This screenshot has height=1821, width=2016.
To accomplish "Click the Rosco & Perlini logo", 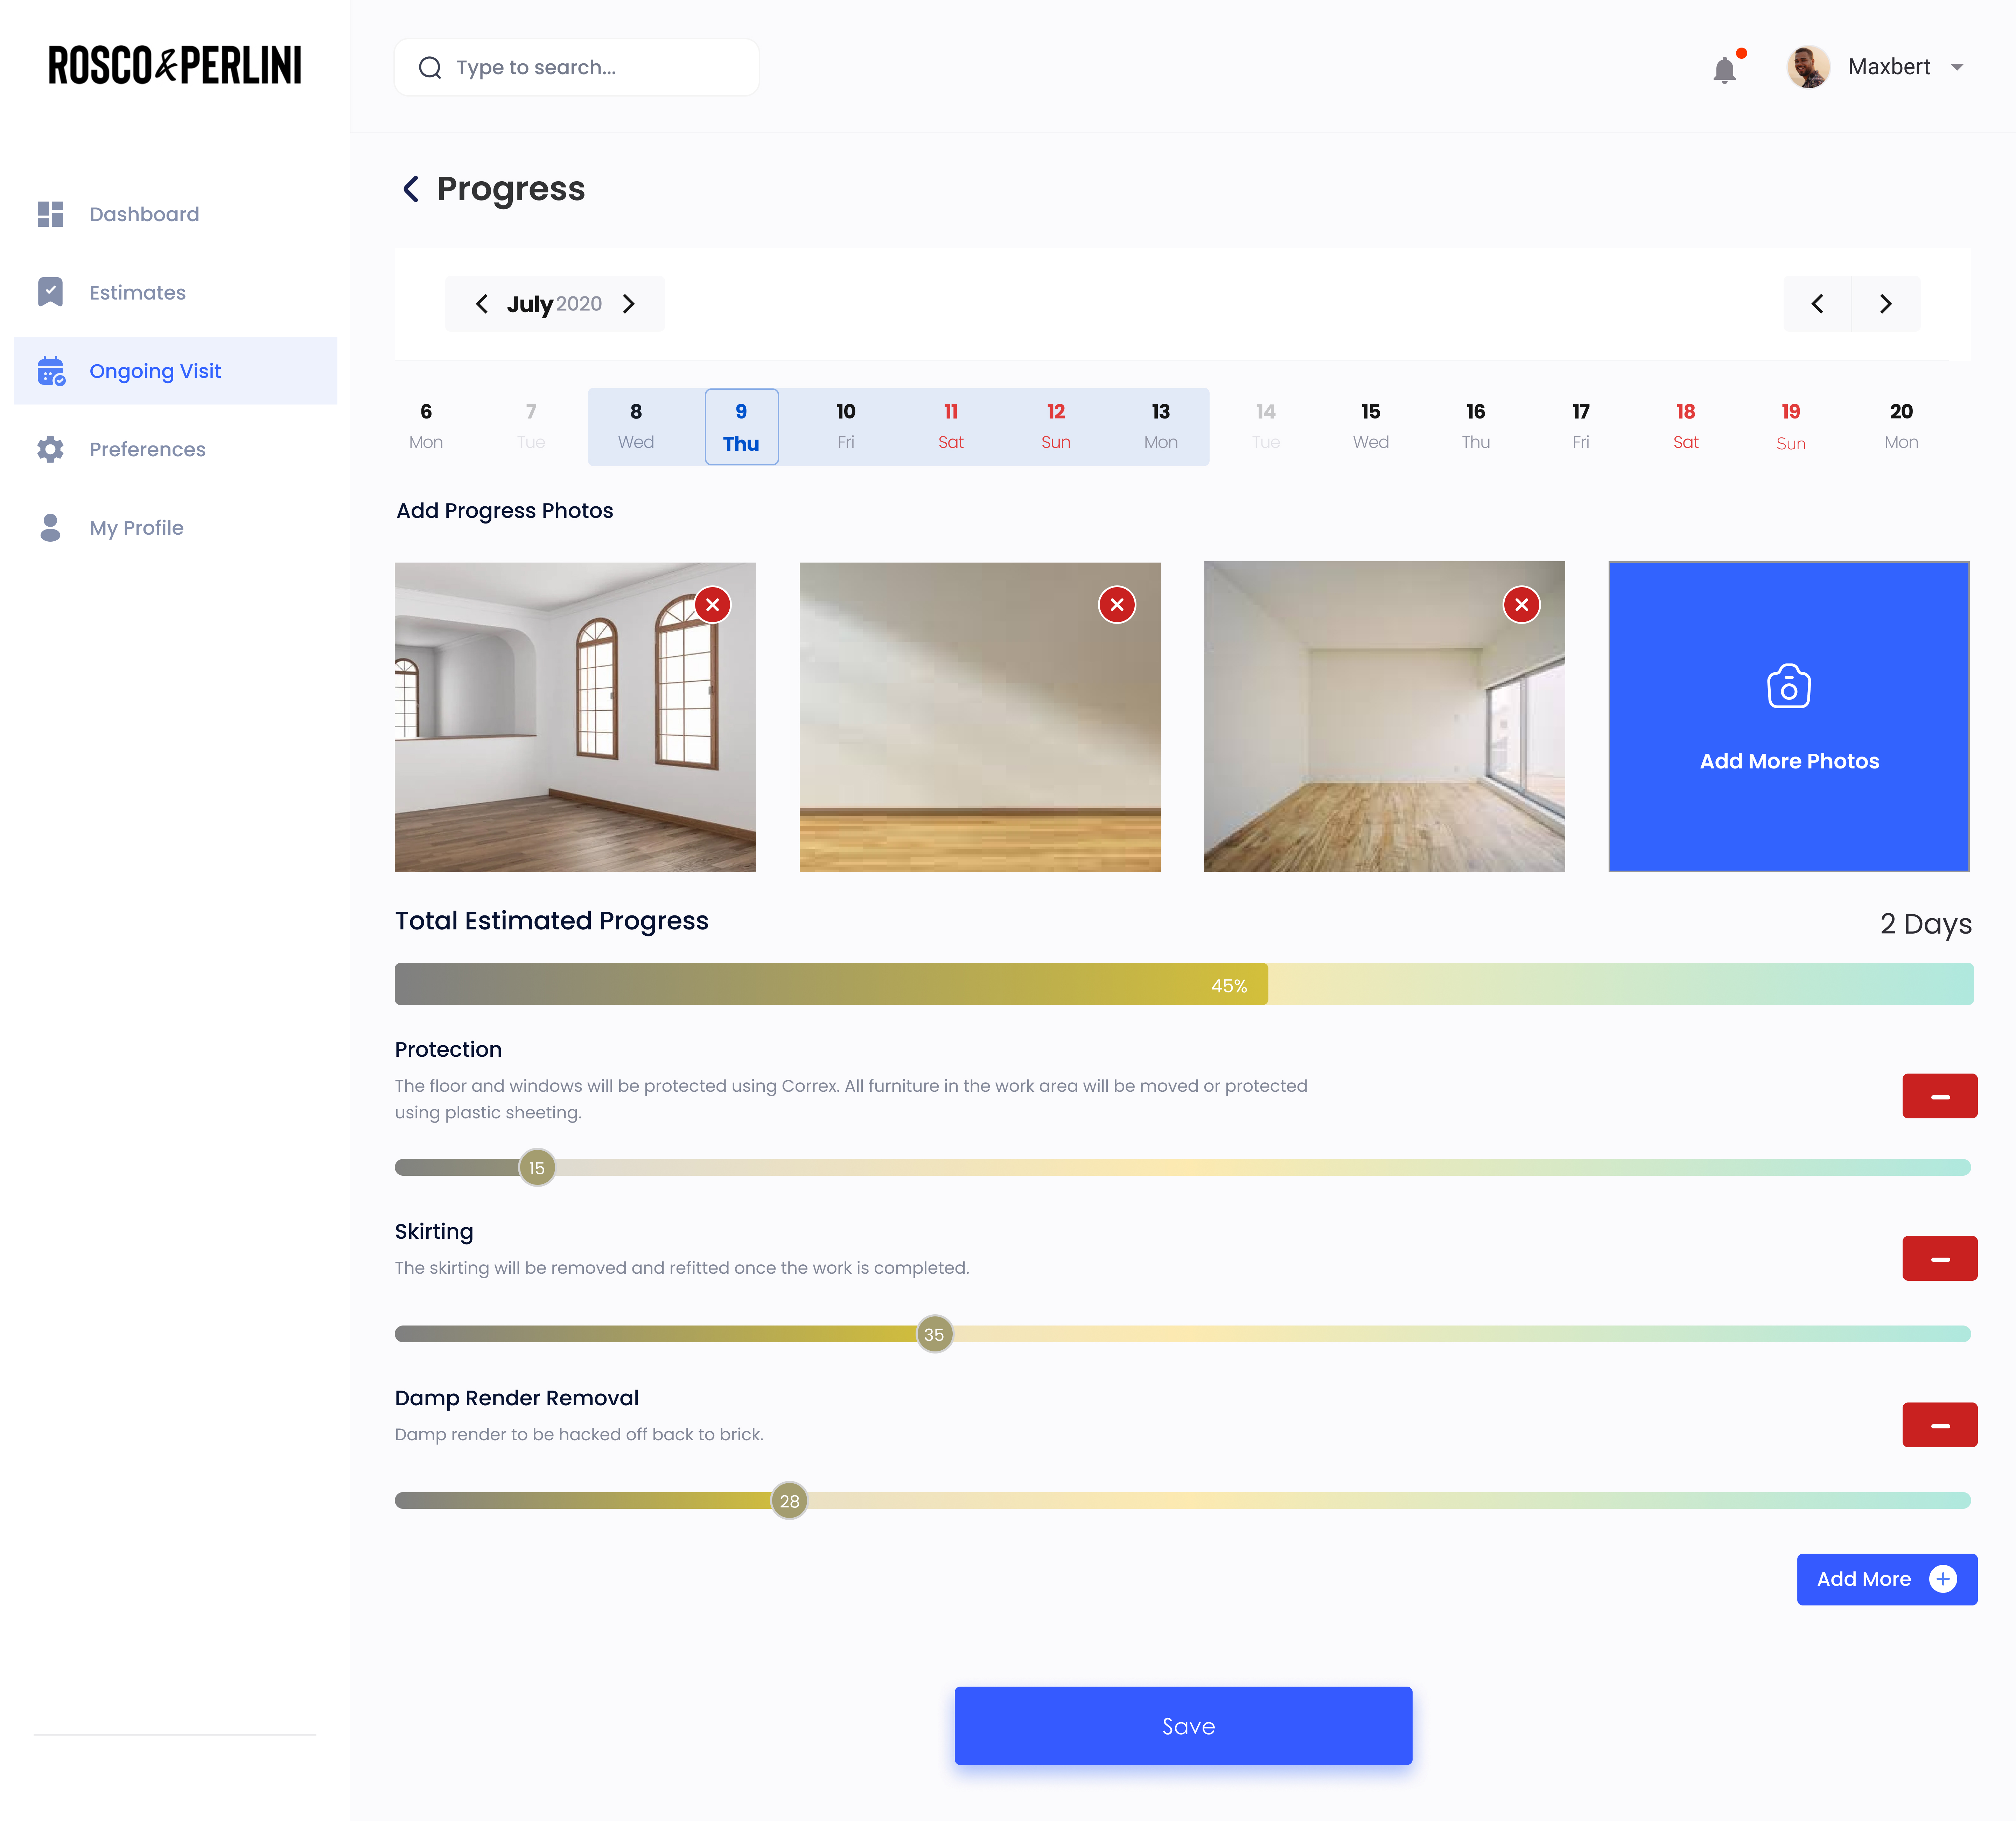I will pyautogui.click(x=175, y=65).
